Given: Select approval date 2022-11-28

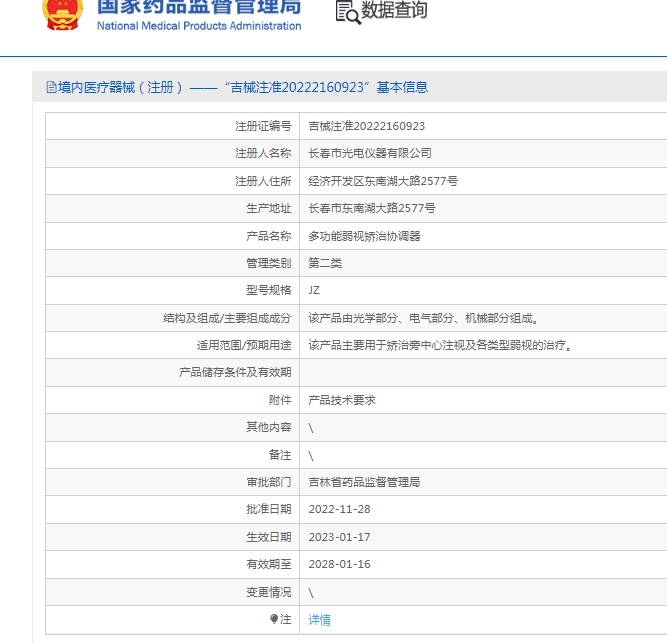Looking at the screenshot, I should pos(339,509).
